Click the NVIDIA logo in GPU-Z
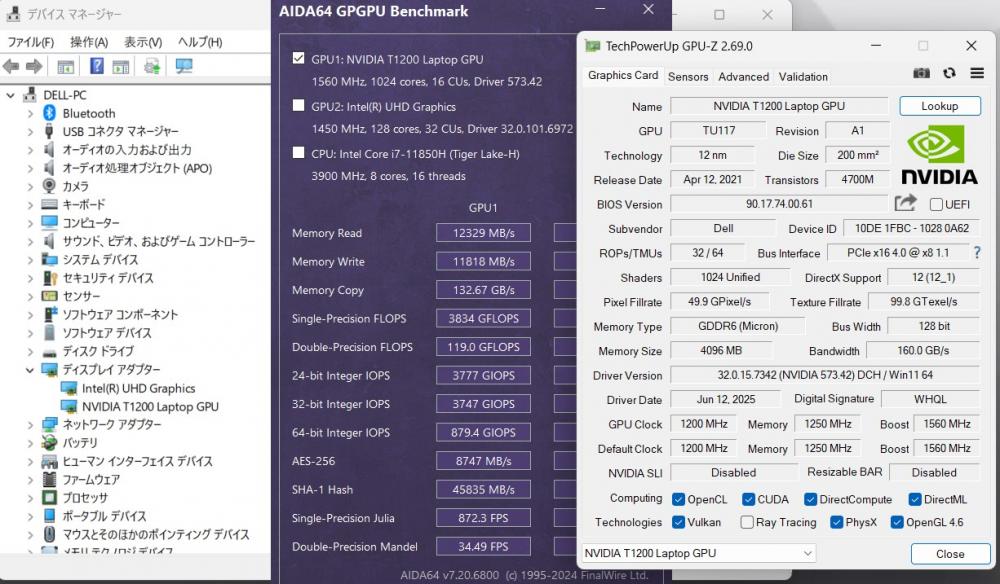Image resolution: width=1000 pixels, height=584 pixels. pos(939,155)
